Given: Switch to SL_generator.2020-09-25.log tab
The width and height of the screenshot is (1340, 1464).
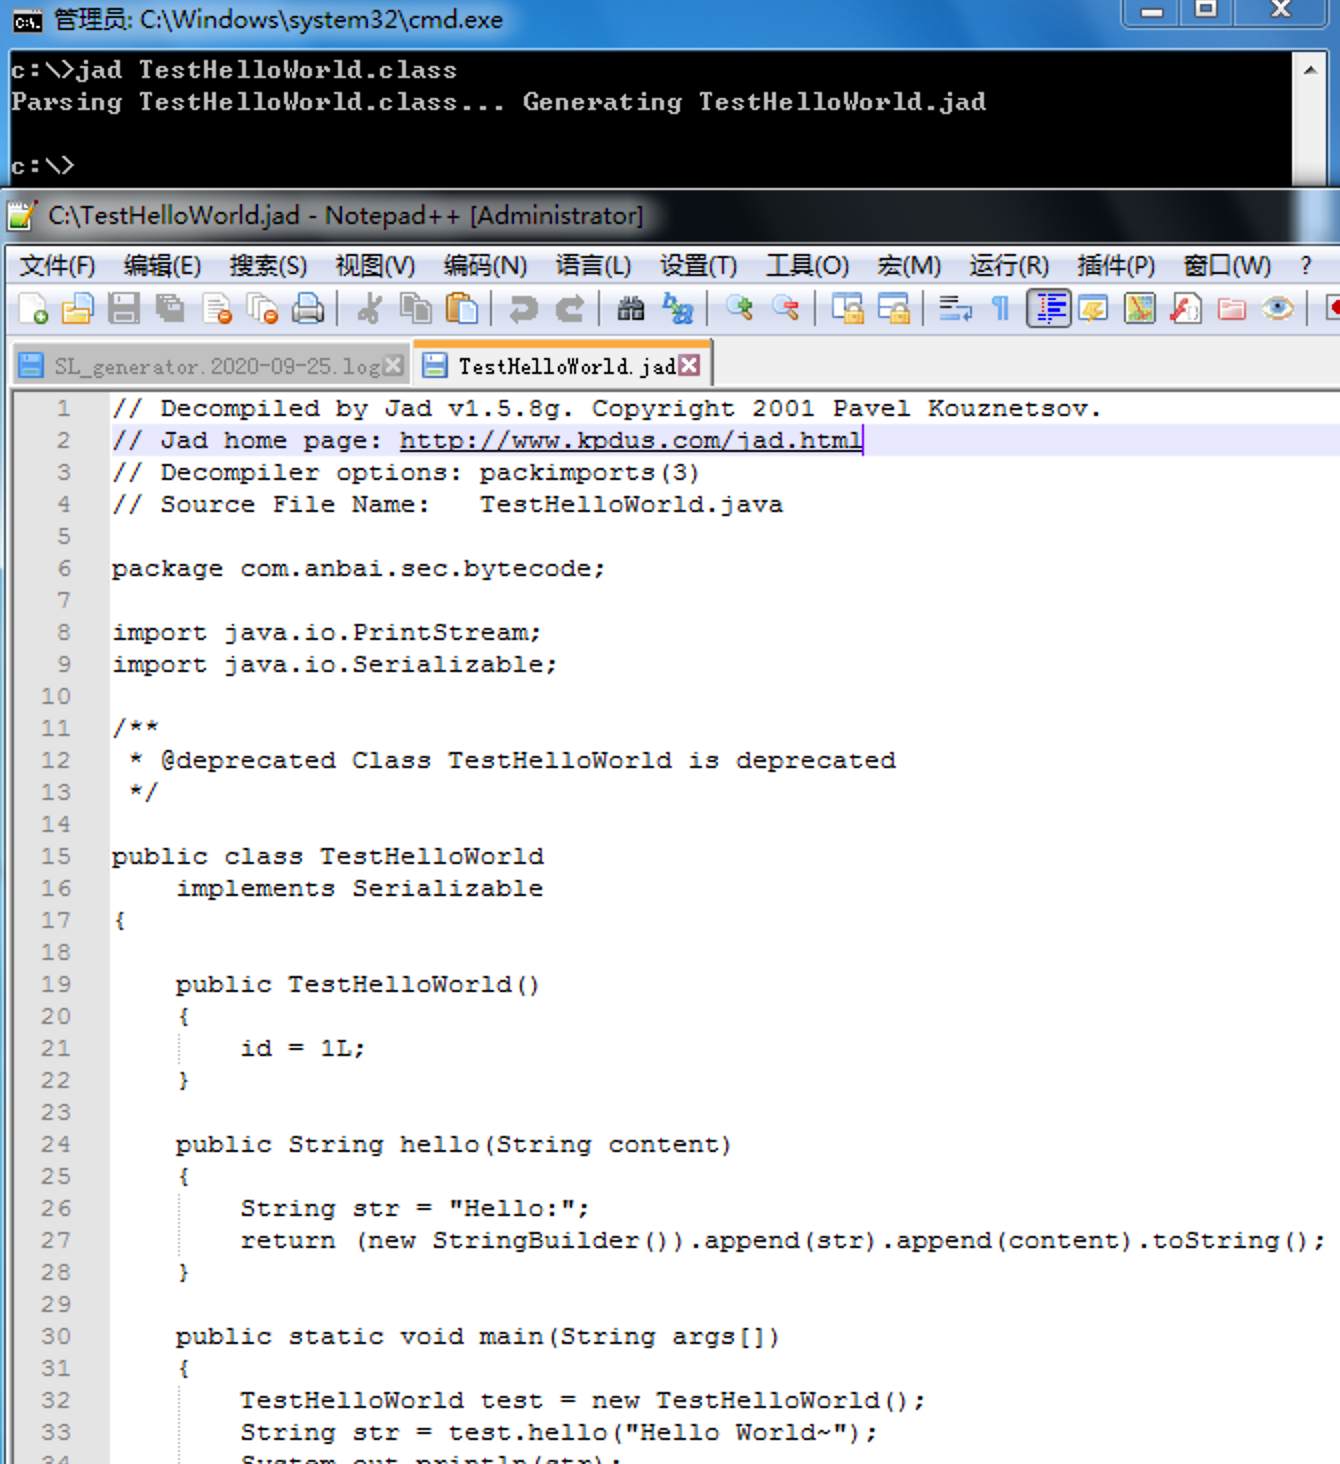Looking at the screenshot, I should click(x=215, y=367).
